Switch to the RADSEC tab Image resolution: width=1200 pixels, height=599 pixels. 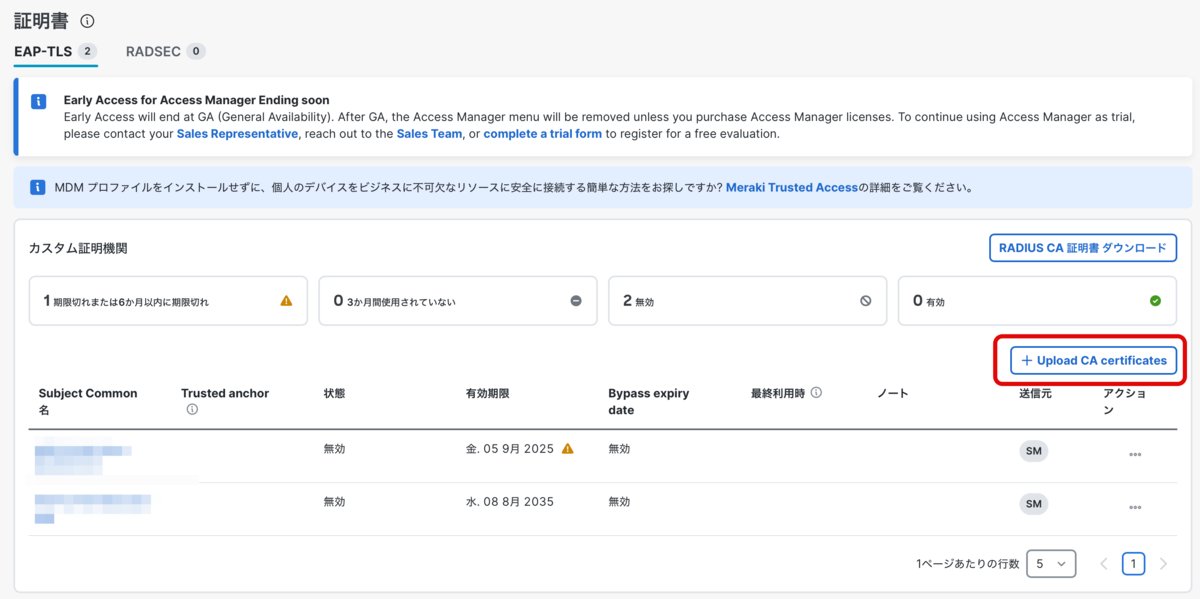(165, 51)
